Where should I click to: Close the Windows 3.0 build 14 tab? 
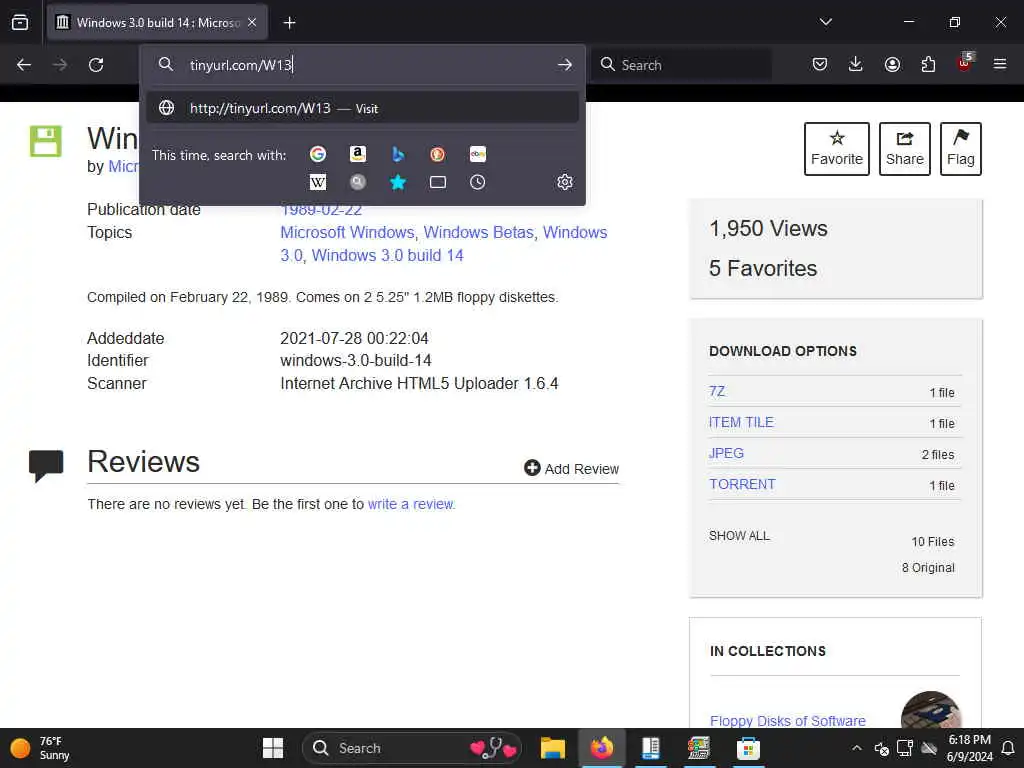[252, 22]
